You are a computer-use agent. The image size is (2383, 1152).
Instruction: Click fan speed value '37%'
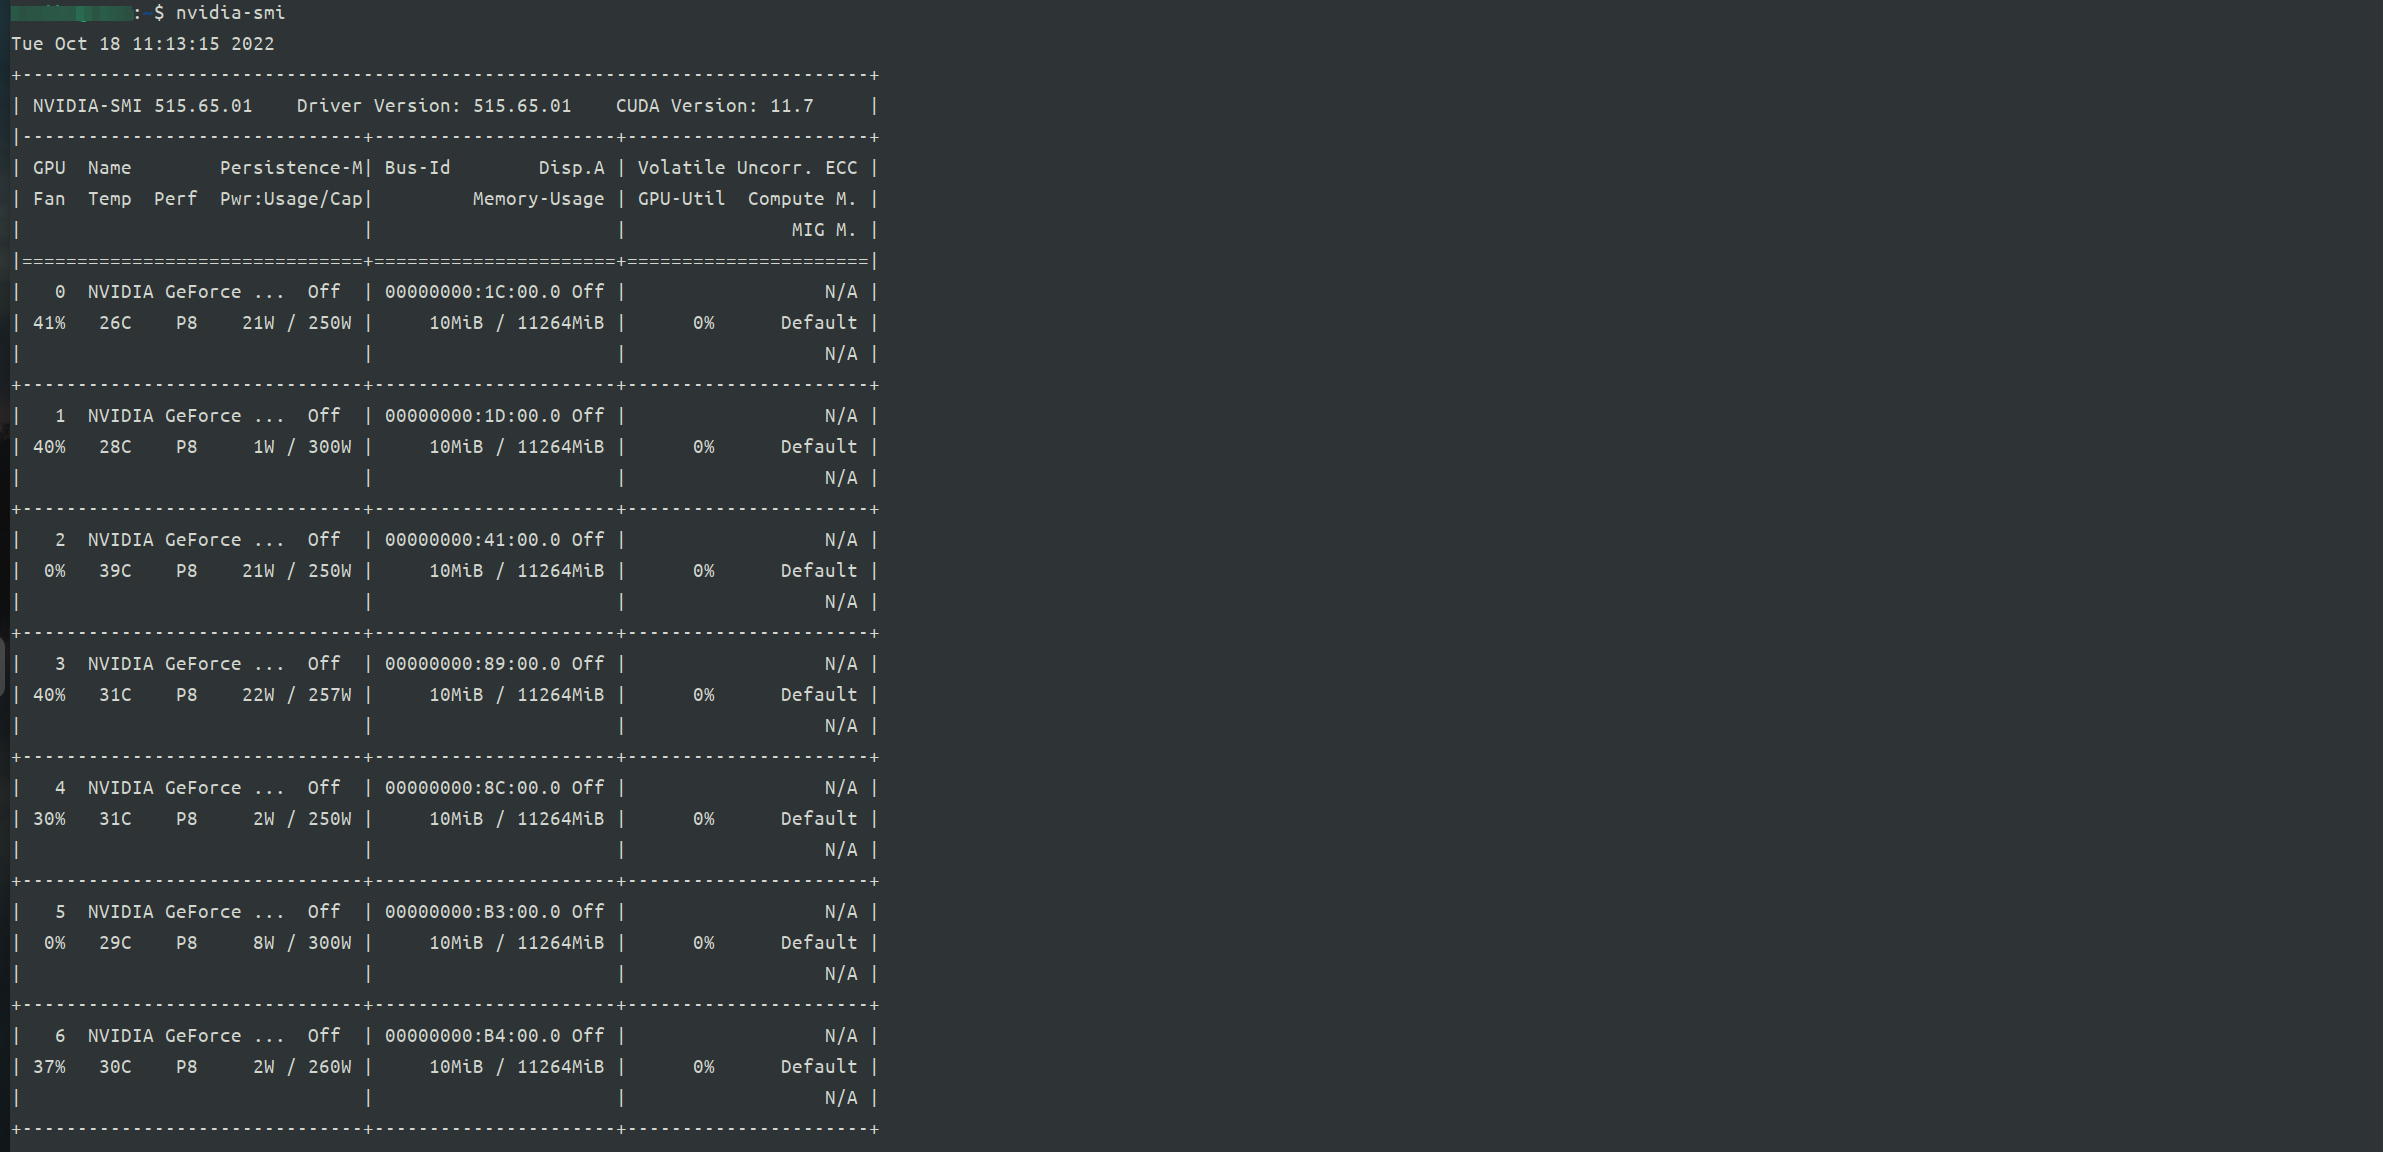[x=50, y=1067]
